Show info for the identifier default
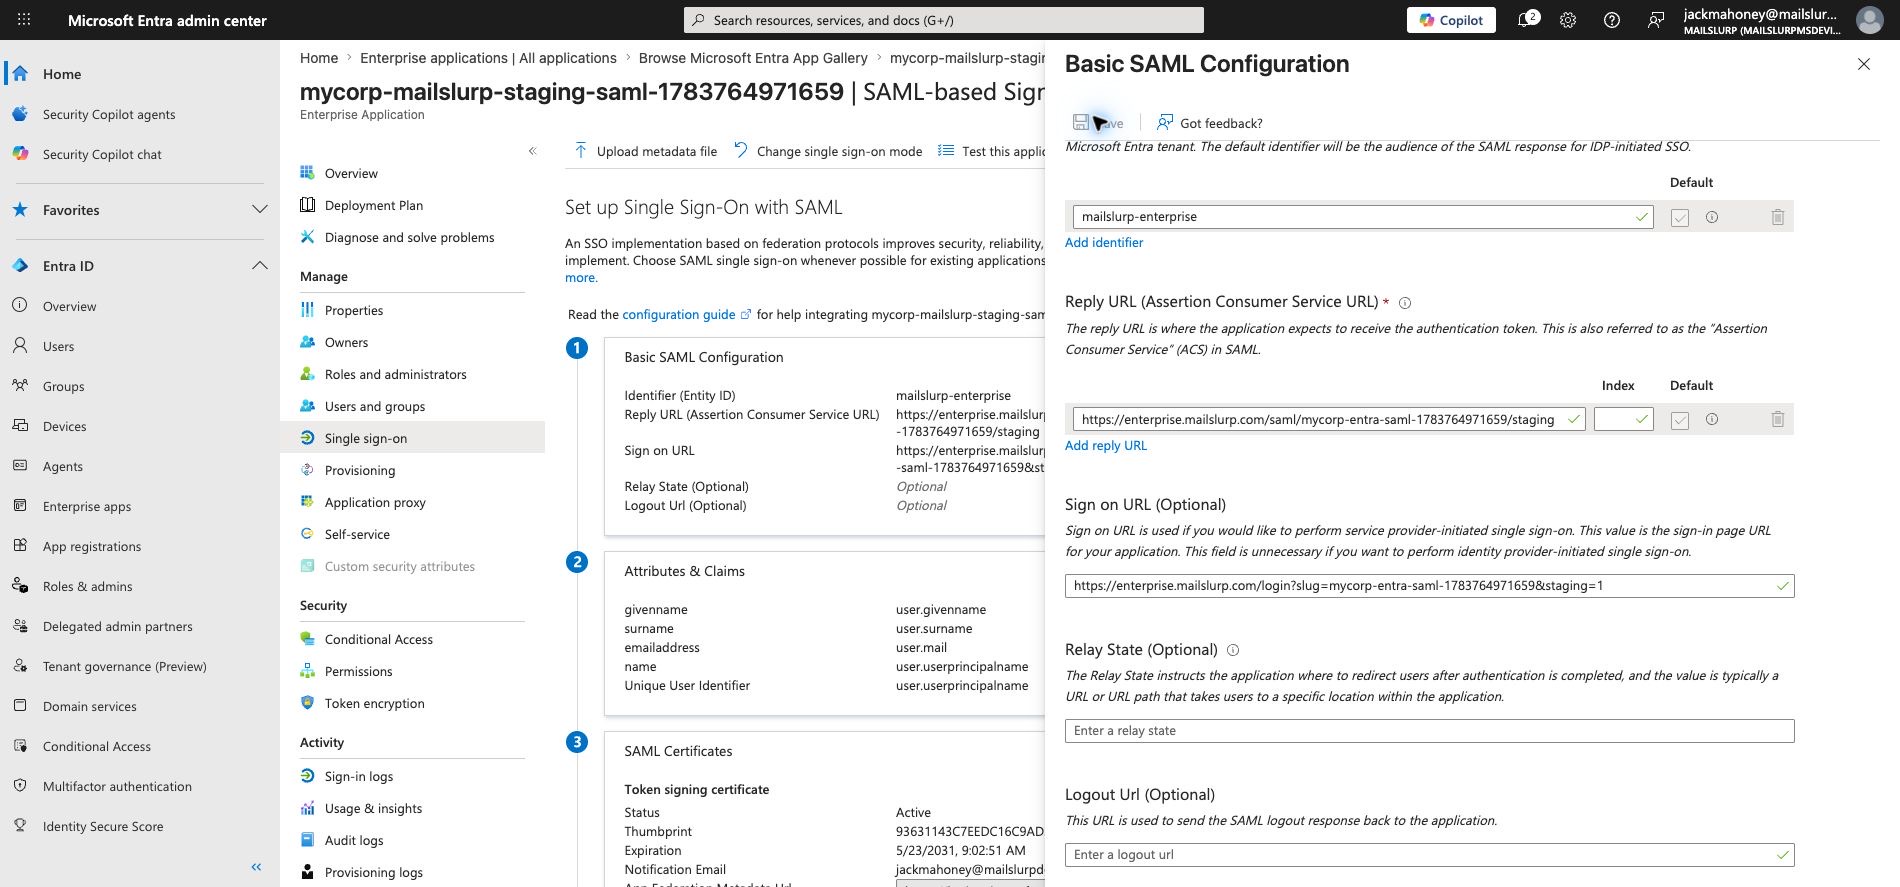Viewport: 1900px width, 887px height. click(1712, 217)
